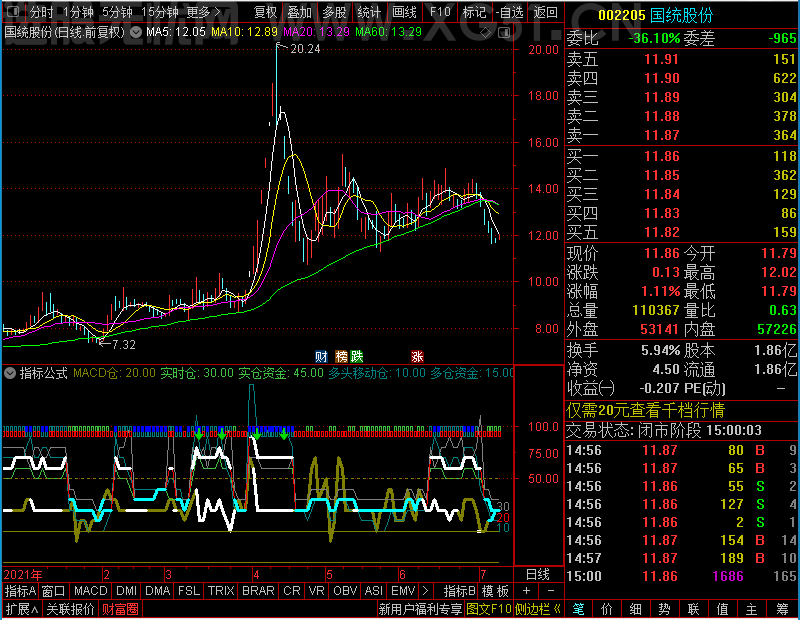Open the chart settings dropdown next to 国统股份(日线,前复权)

point(136,33)
